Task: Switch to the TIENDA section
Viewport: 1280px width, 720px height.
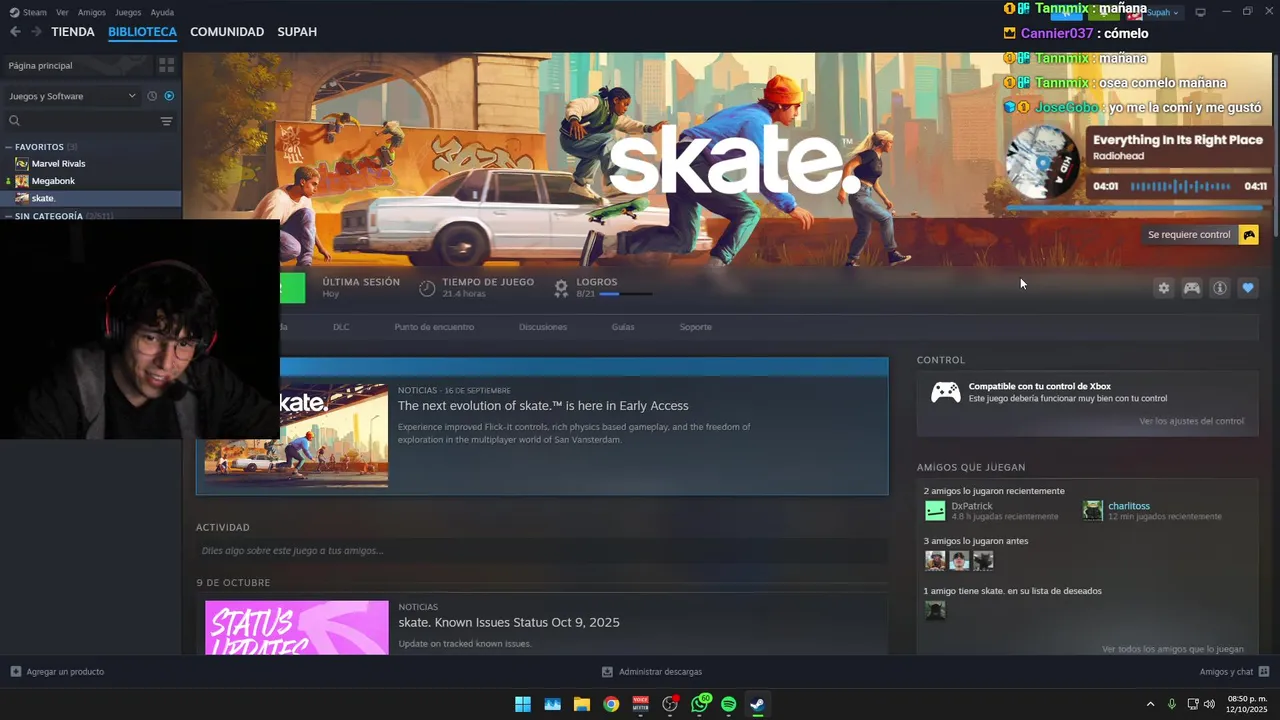Action: pos(73,32)
